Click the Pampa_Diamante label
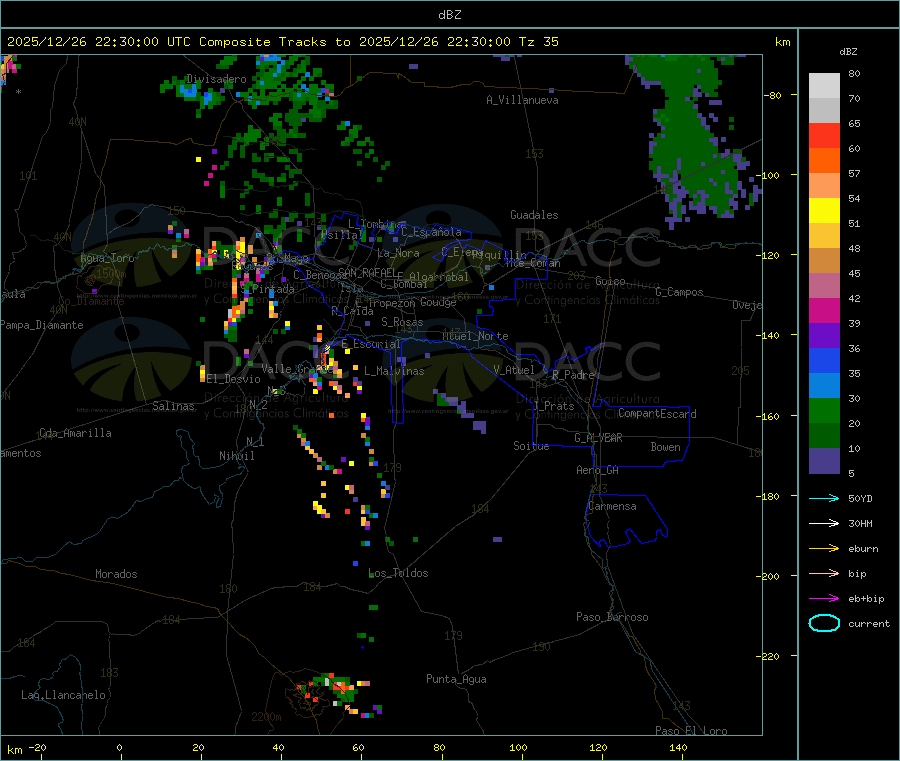This screenshot has width=900, height=761. [x=42, y=325]
